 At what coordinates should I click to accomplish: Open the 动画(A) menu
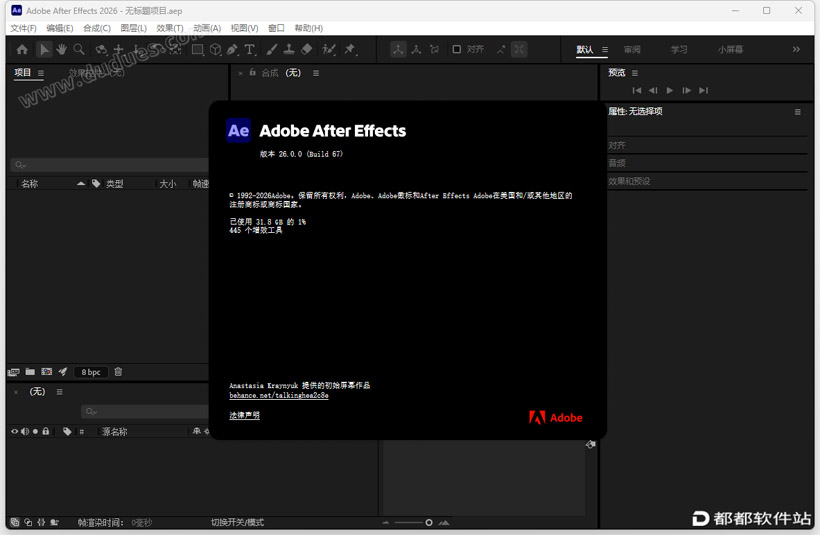coord(207,28)
